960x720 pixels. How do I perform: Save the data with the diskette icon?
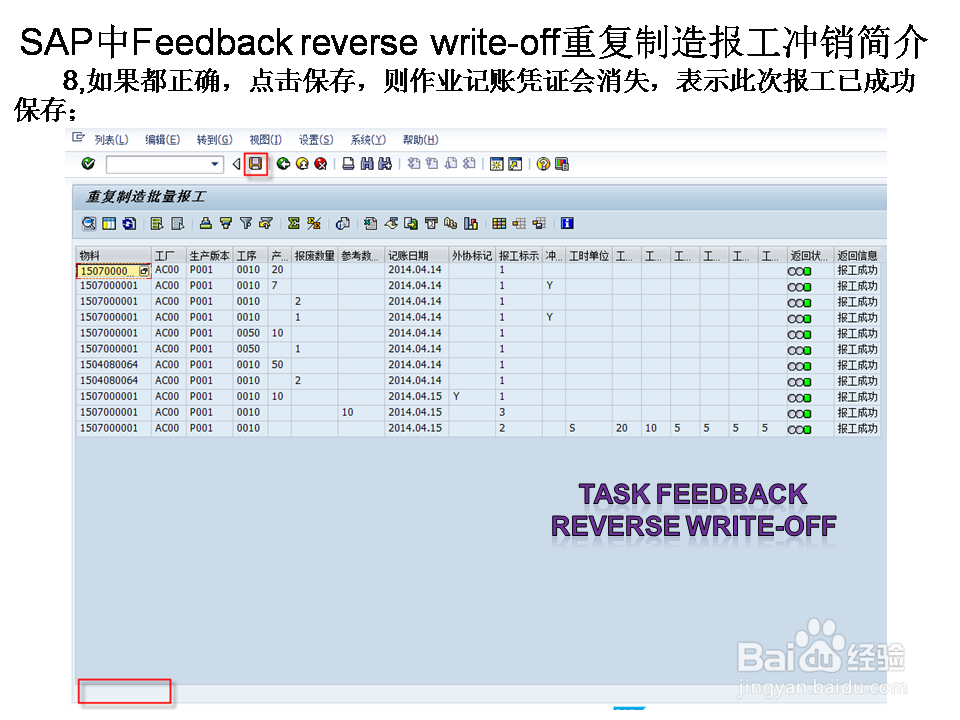click(x=255, y=164)
